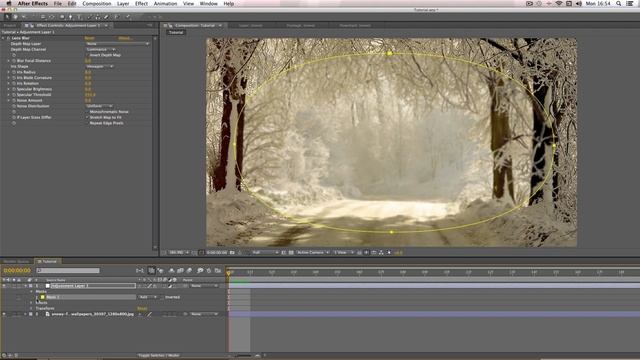Image resolution: width=640 pixels, height=360 pixels.
Task: Click the timeline current timecode 0:00:00:00
Action: click(17, 270)
